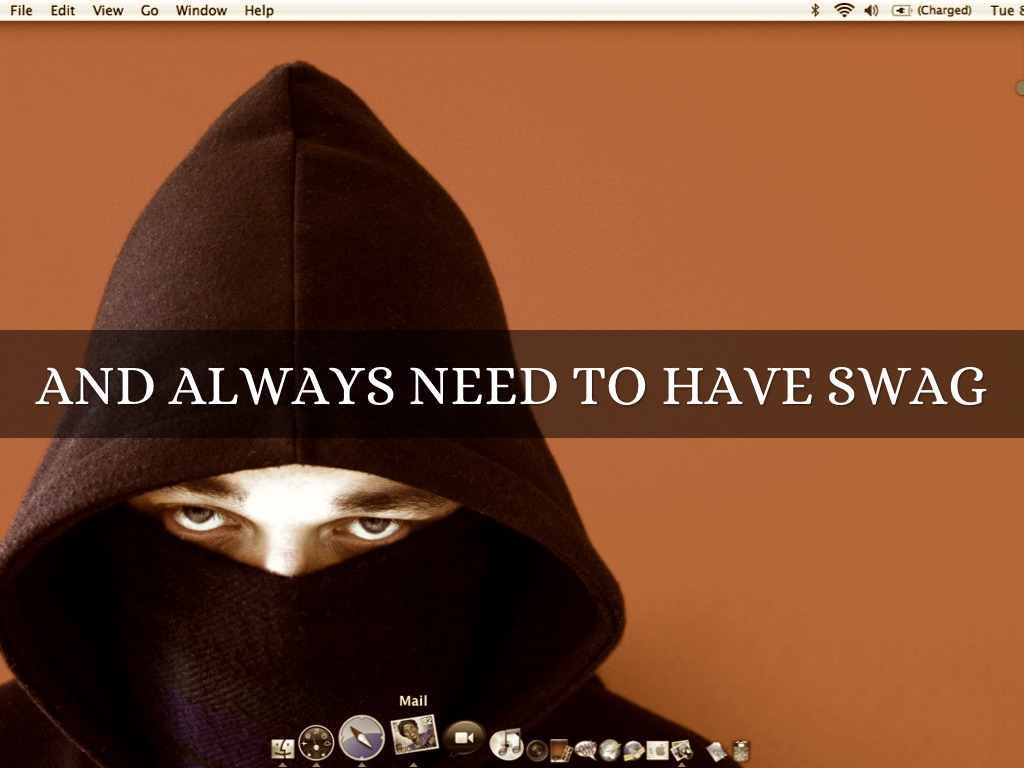The width and height of the screenshot is (1024, 768).
Task: Open iTunes music note icon
Action: (x=507, y=743)
